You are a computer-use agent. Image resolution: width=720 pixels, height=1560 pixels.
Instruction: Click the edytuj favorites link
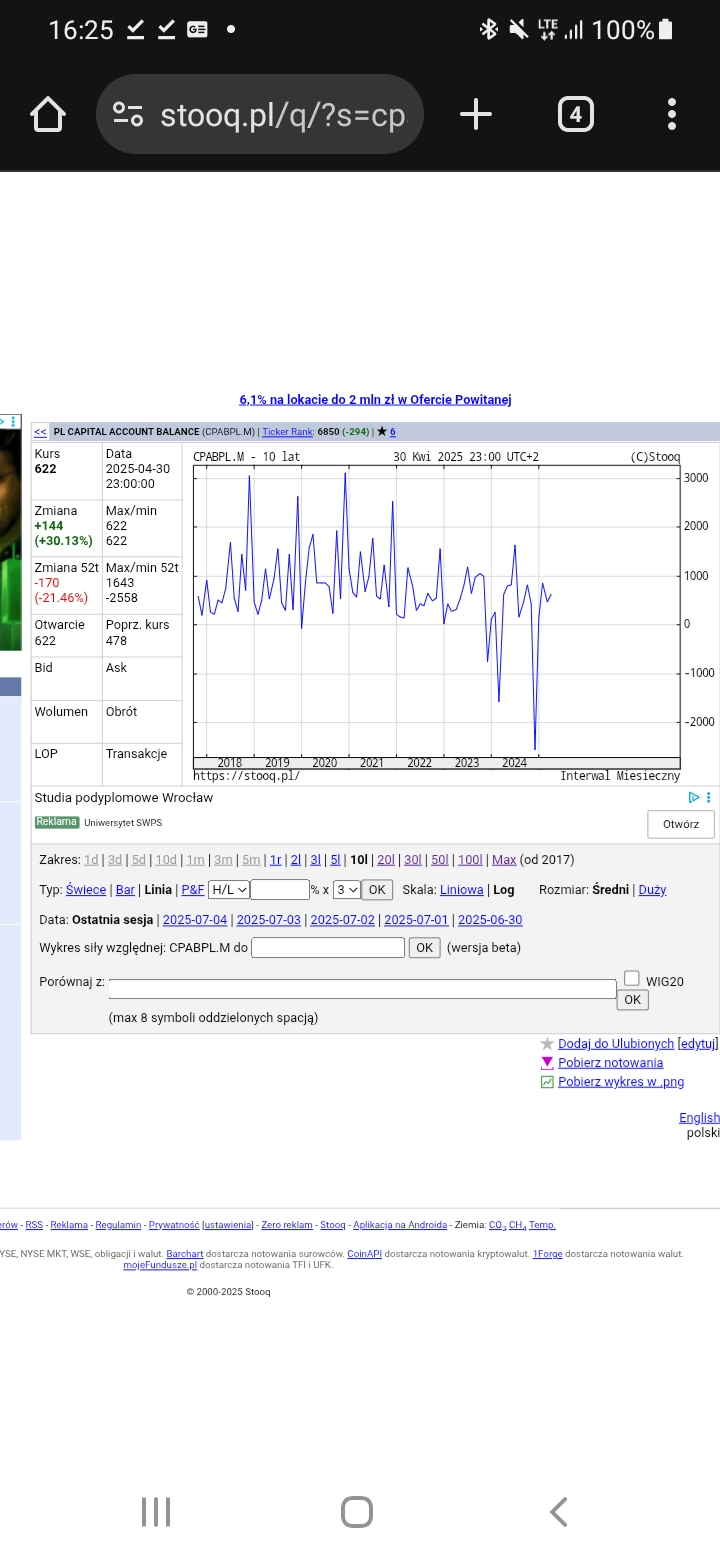[698, 1044]
